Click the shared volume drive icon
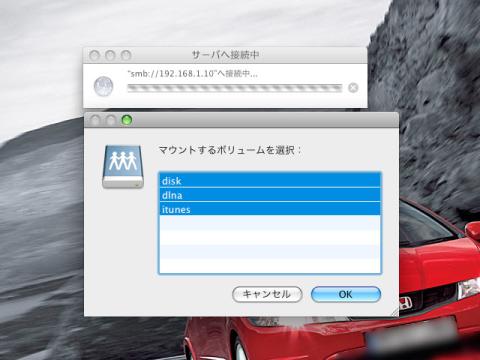This screenshot has width=480, height=360. click(x=123, y=167)
